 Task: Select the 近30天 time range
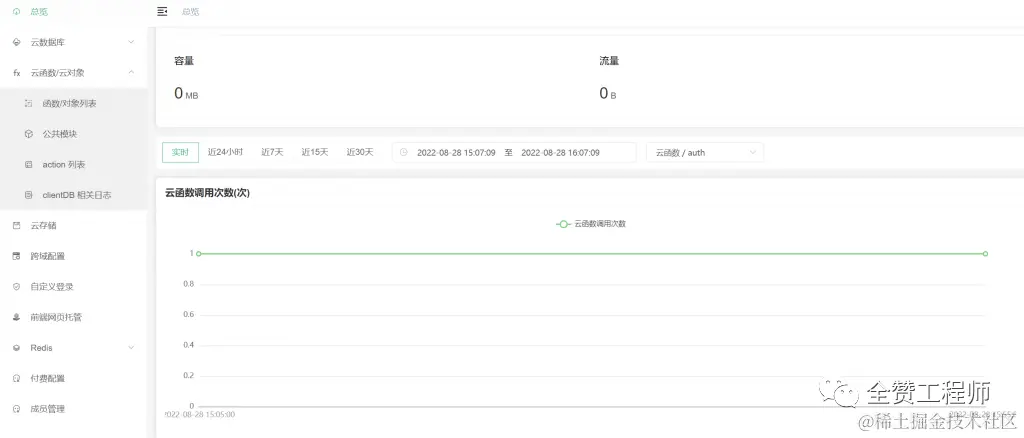[x=360, y=152]
